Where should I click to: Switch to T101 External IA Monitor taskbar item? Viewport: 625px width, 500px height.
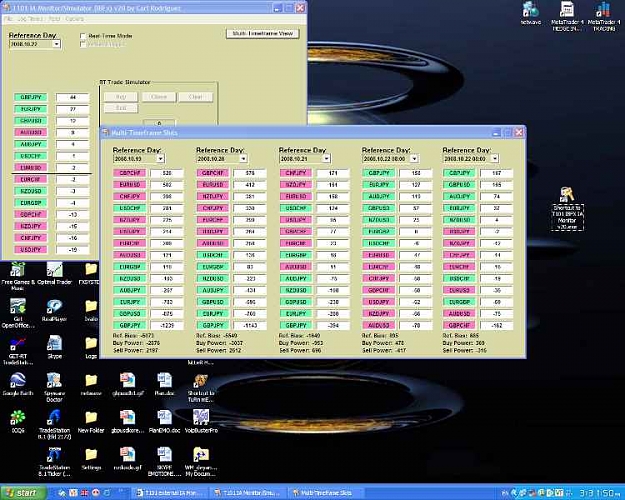tap(170, 493)
